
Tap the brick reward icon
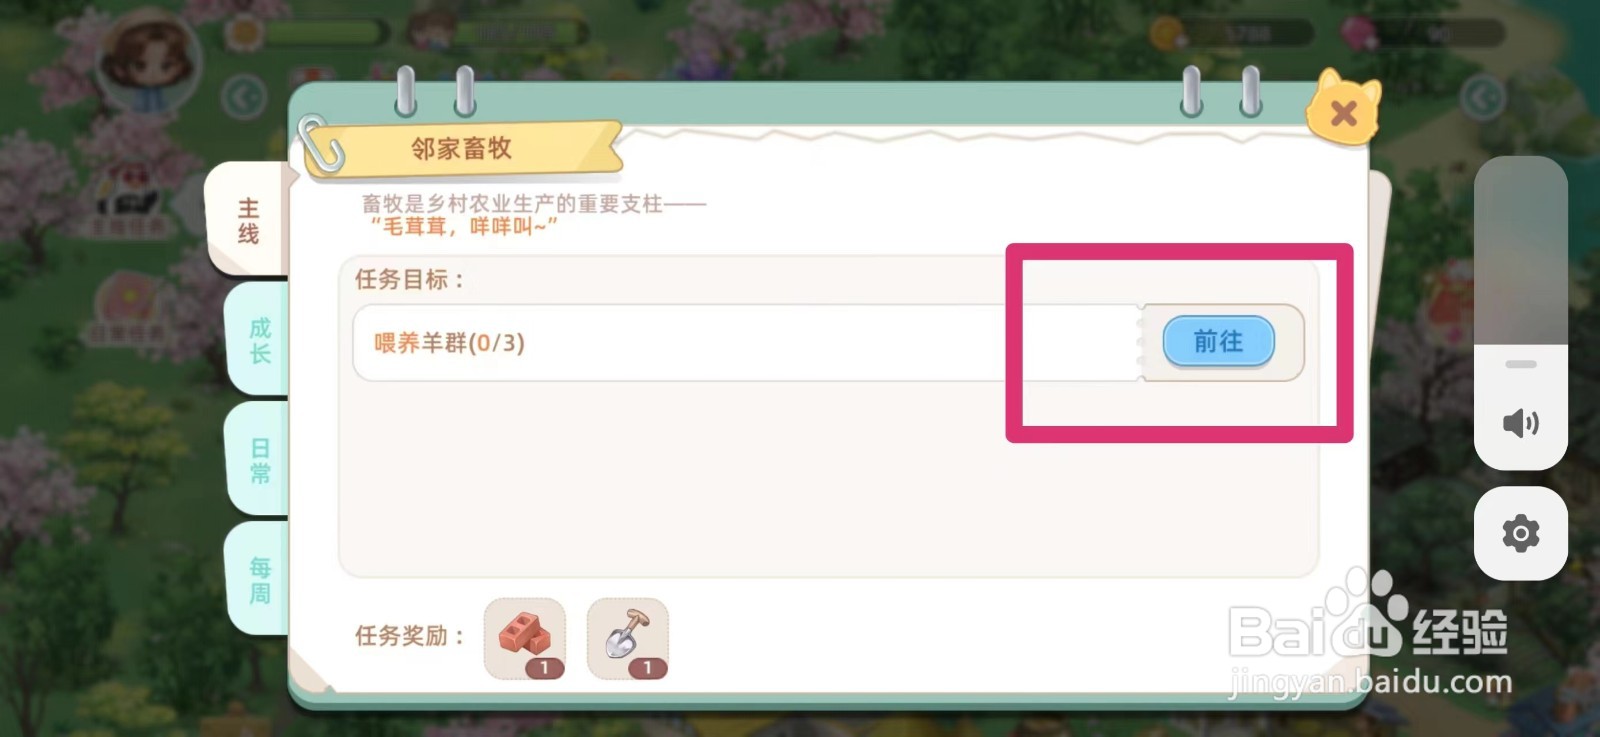pyautogui.click(x=525, y=639)
